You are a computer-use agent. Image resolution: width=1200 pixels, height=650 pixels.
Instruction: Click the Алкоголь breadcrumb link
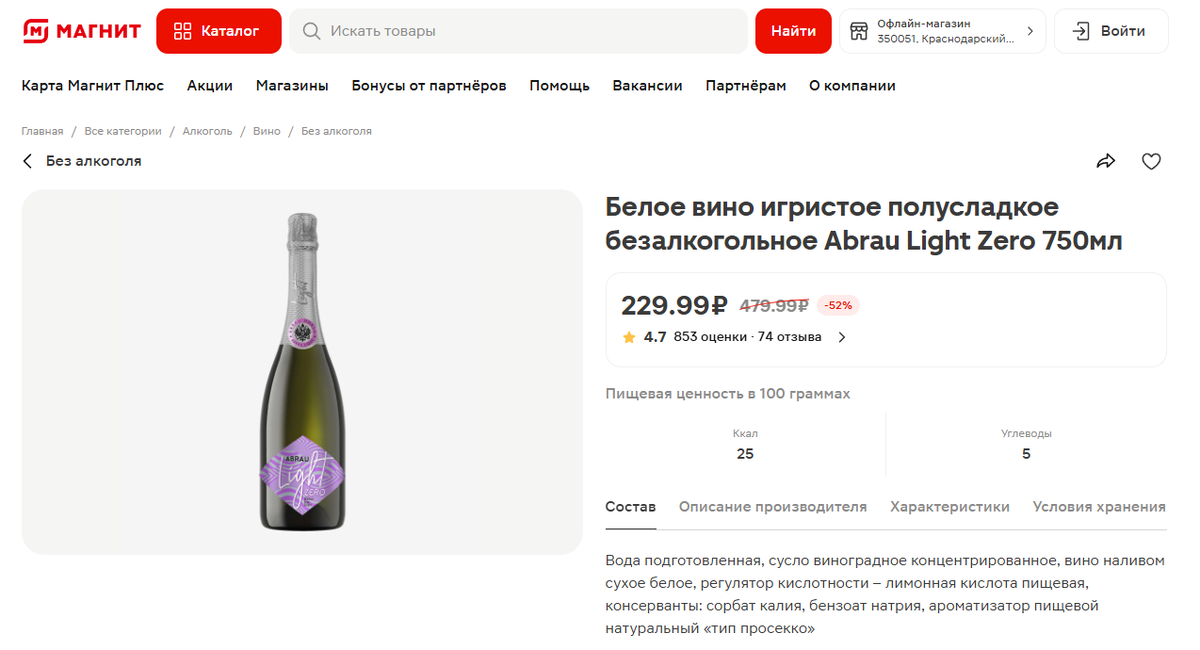pyautogui.click(x=207, y=131)
